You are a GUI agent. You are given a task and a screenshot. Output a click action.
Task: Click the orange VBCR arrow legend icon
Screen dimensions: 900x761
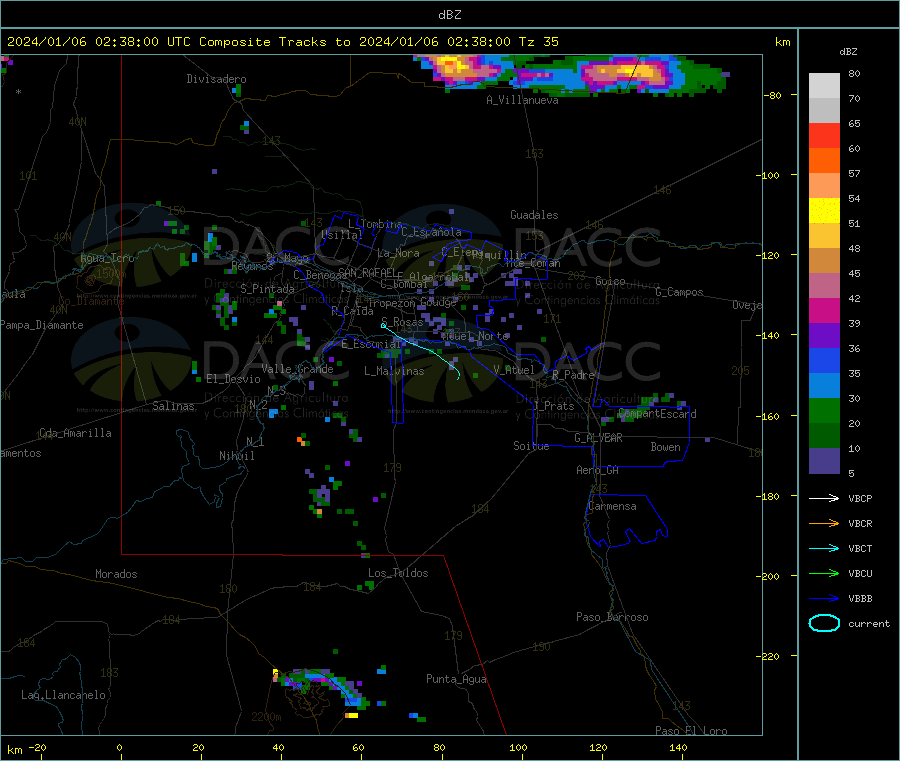pyautogui.click(x=824, y=523)
